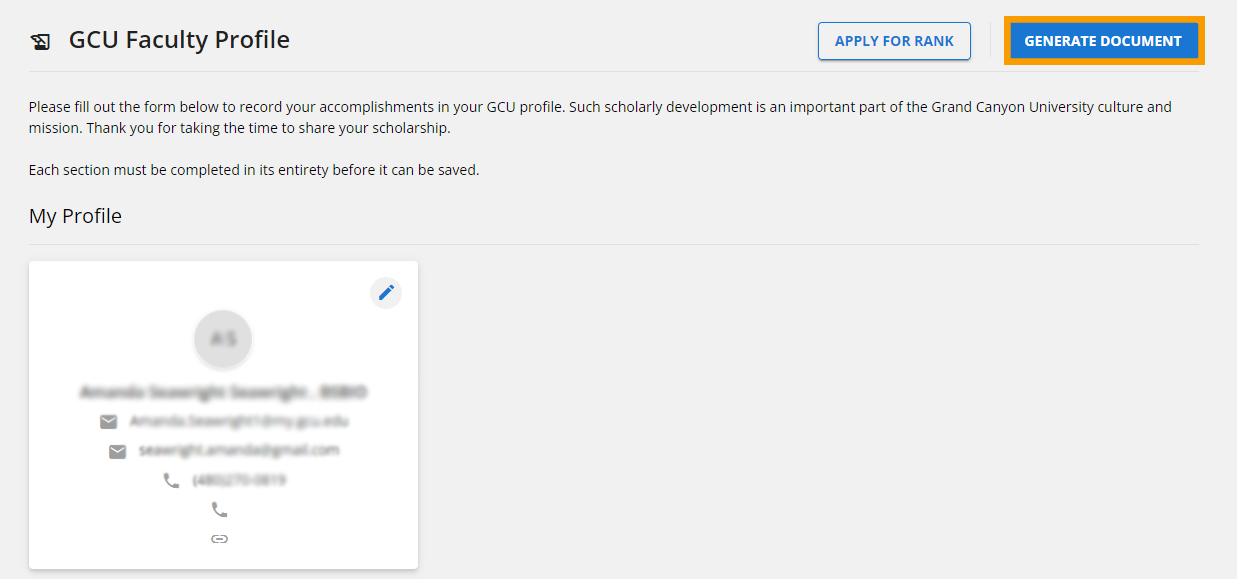1237x579 pixels.
Task: Click the blurred faculty name on profile card
Action: click(224, 391)
